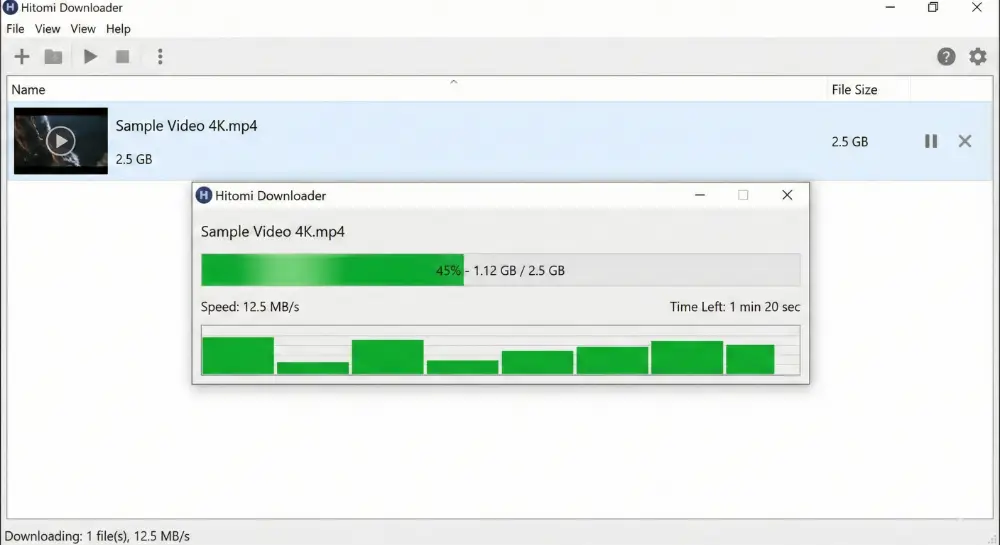Start downloads with the toolbar play icon
Image resolution: width=1000 pixels, height=545 pixels.
pos(91,57)
